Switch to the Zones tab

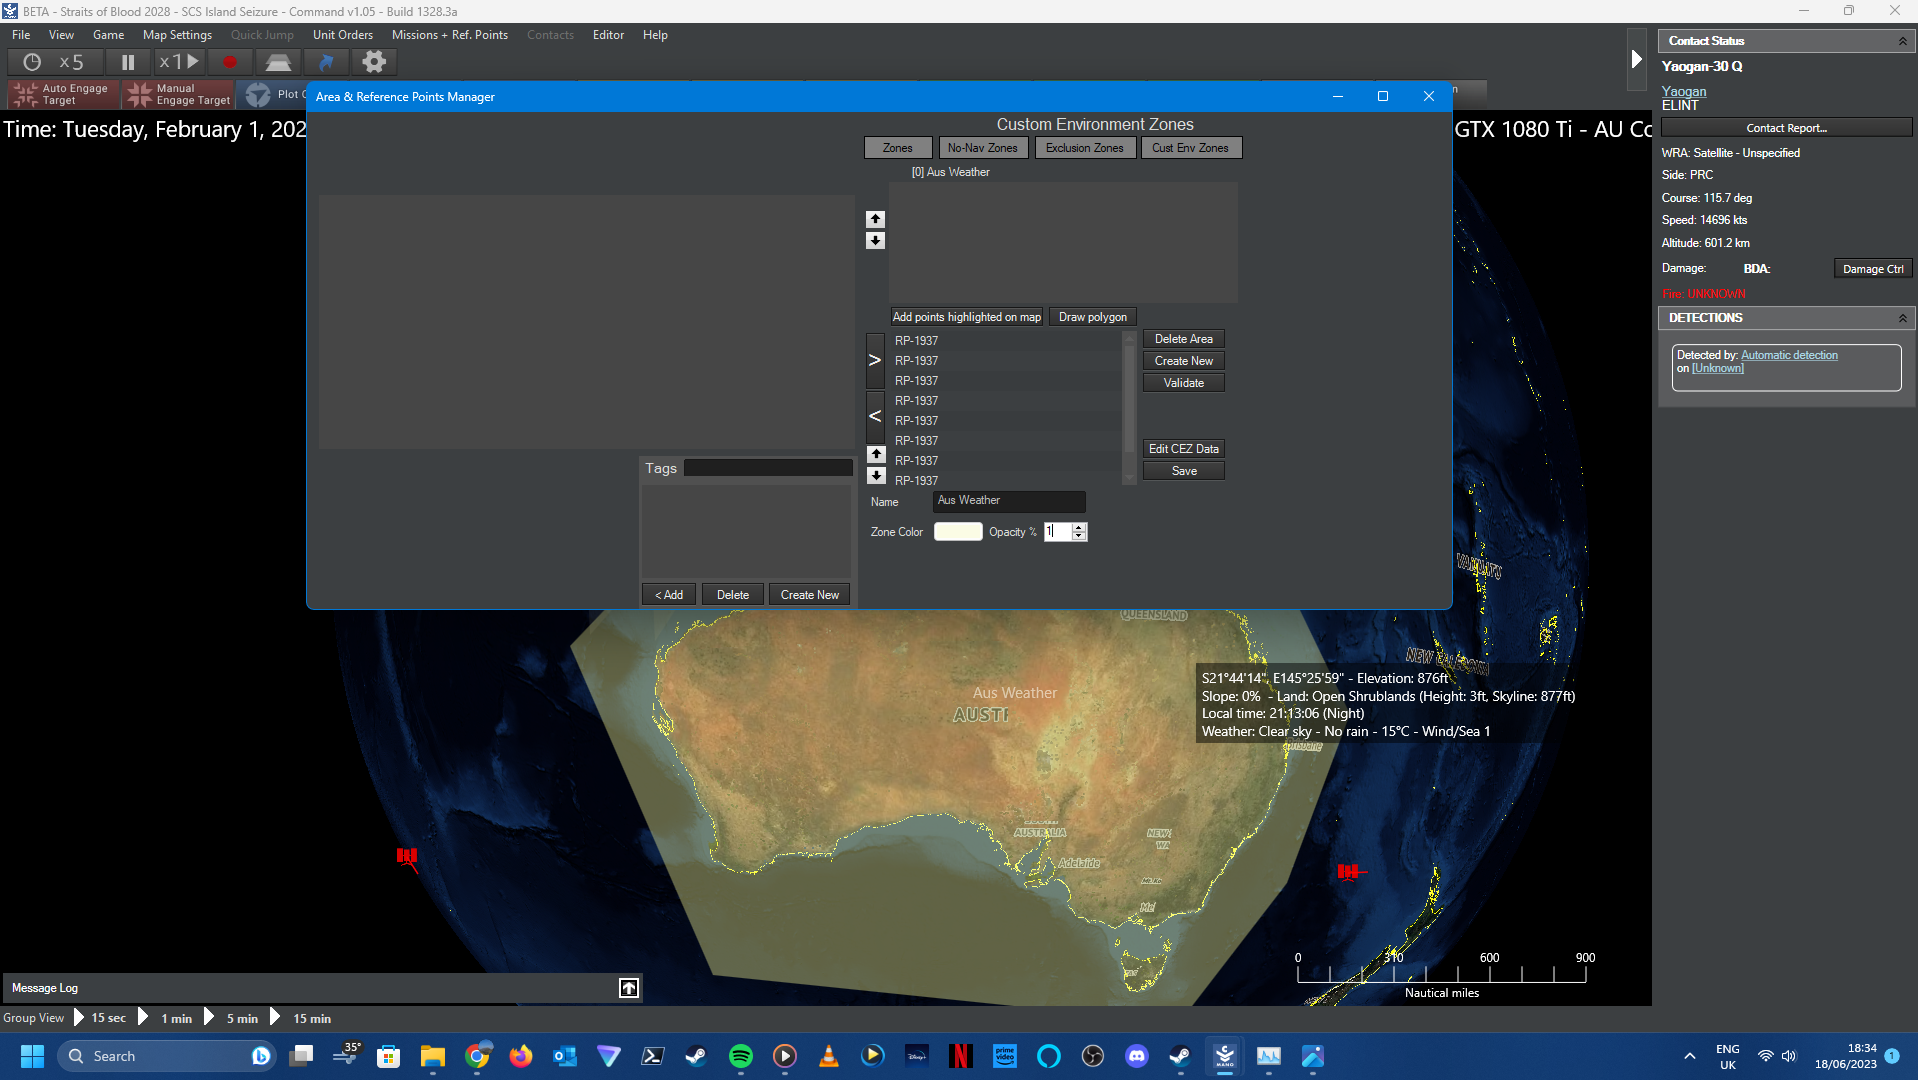click(898, 148)
